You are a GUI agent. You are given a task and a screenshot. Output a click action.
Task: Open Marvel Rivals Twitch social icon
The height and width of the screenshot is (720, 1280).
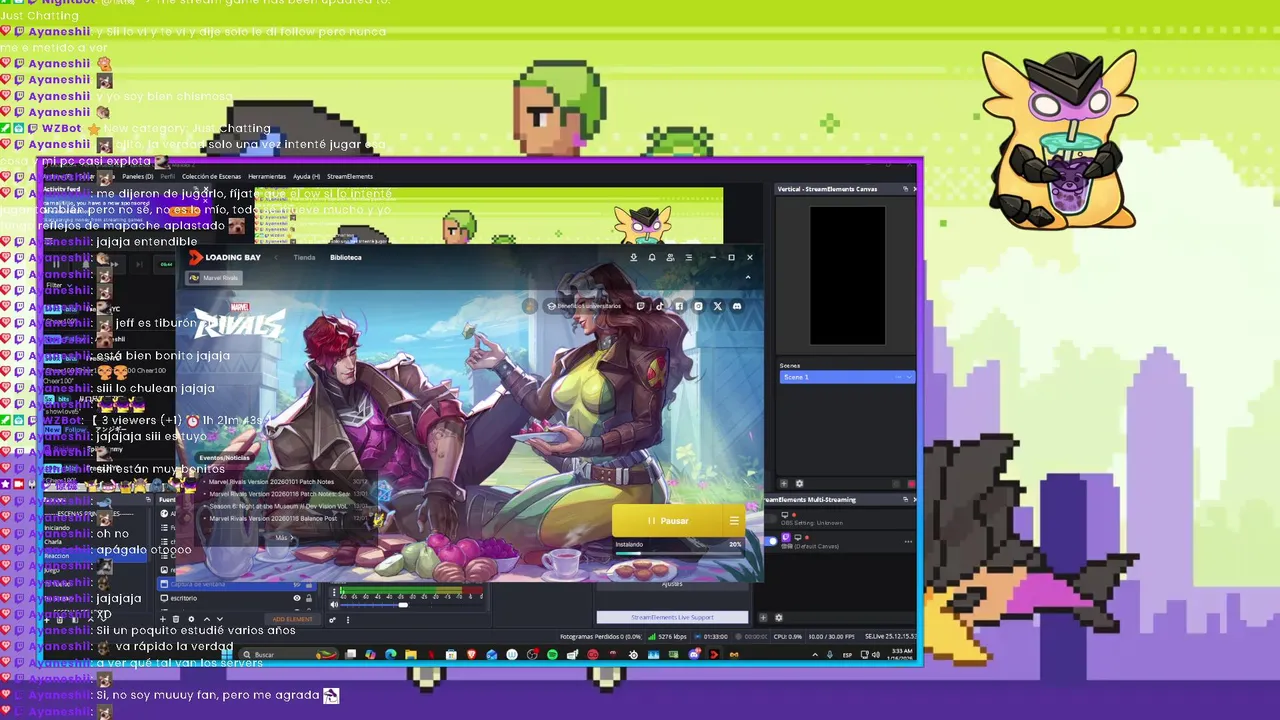pos(640,306)
